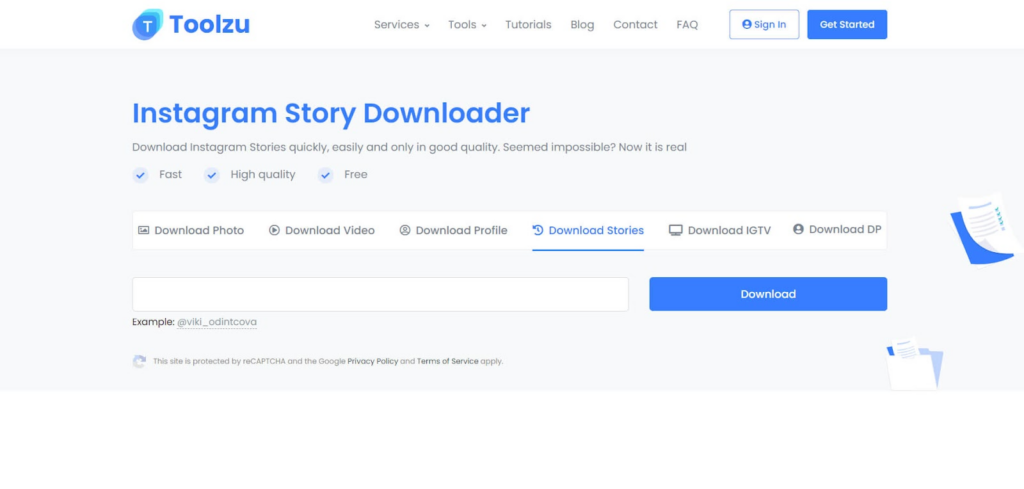Click the photo icon beside Download Photo
This screenshot has height=489, width=1024.
click(144, 230)
